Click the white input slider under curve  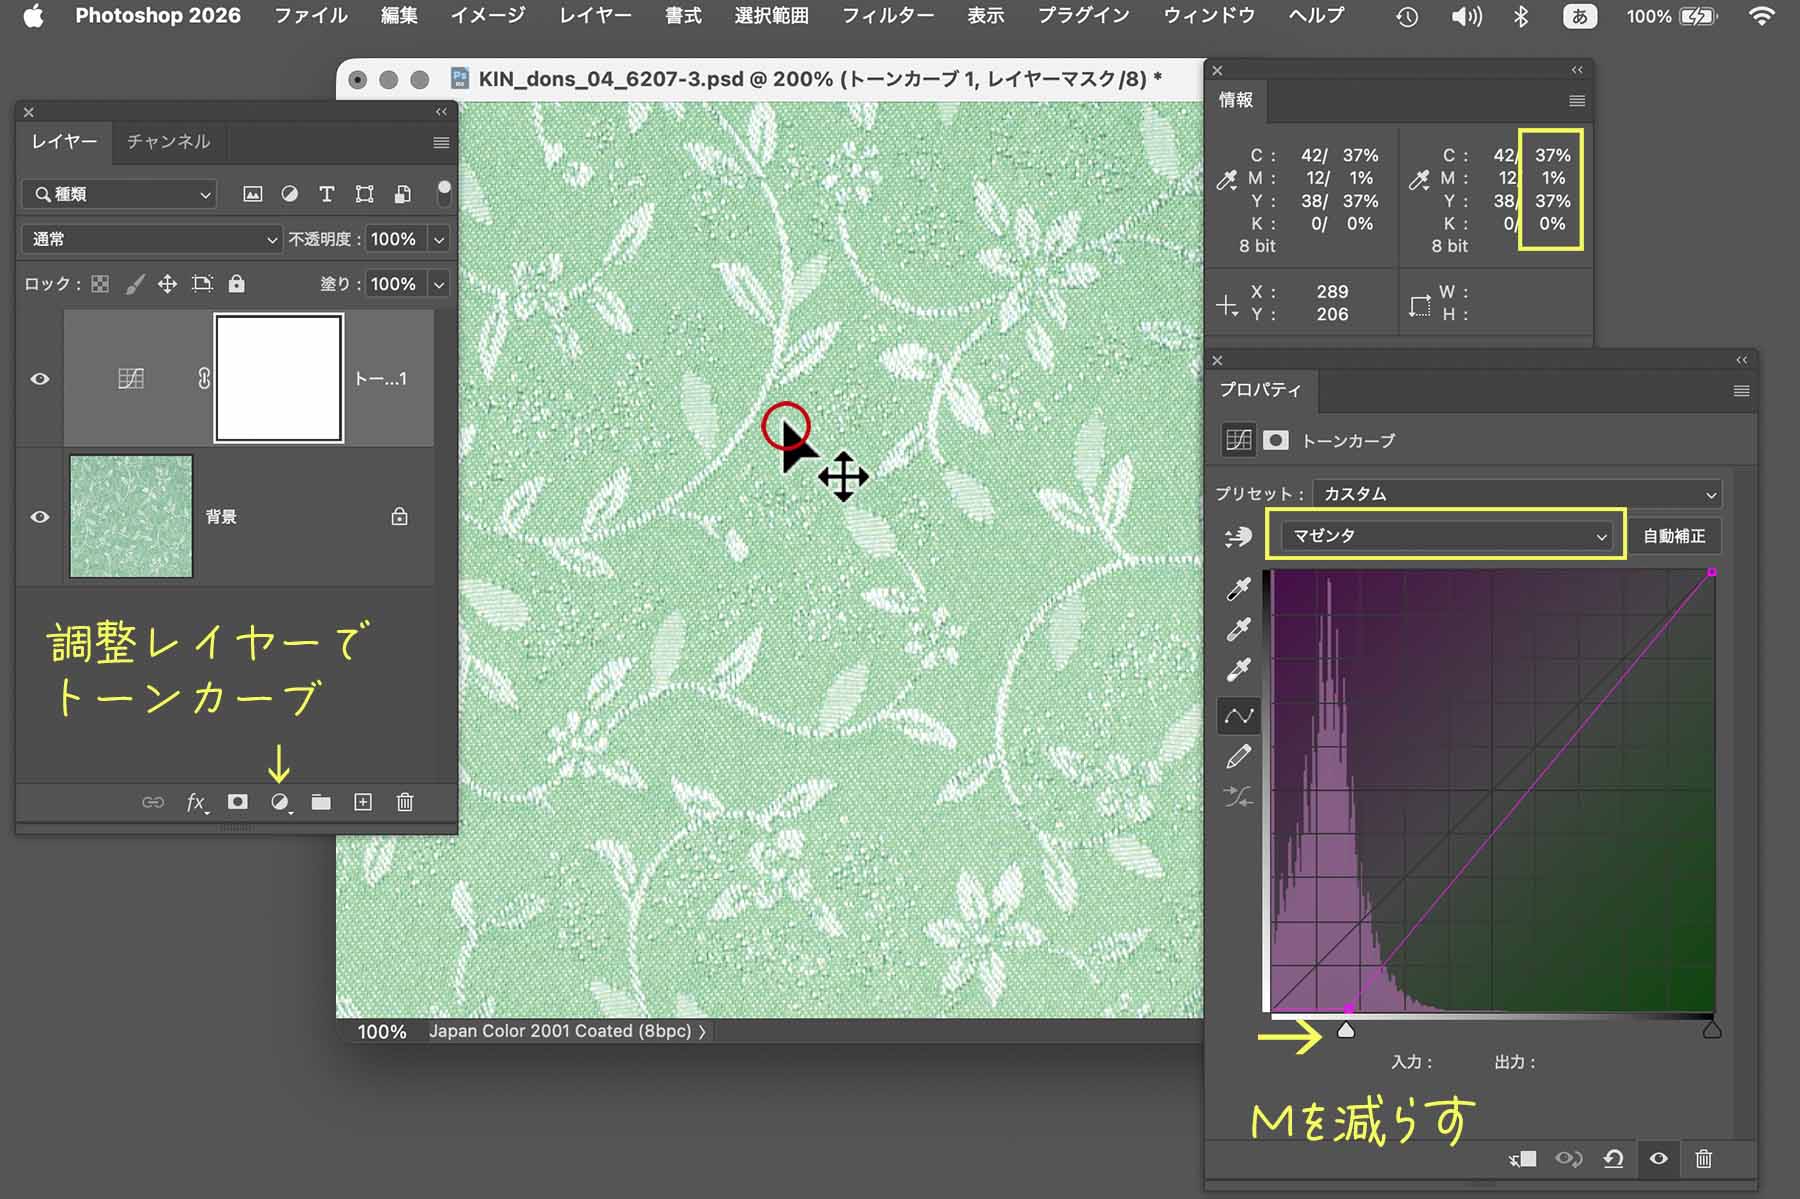pos(1346,1030)
